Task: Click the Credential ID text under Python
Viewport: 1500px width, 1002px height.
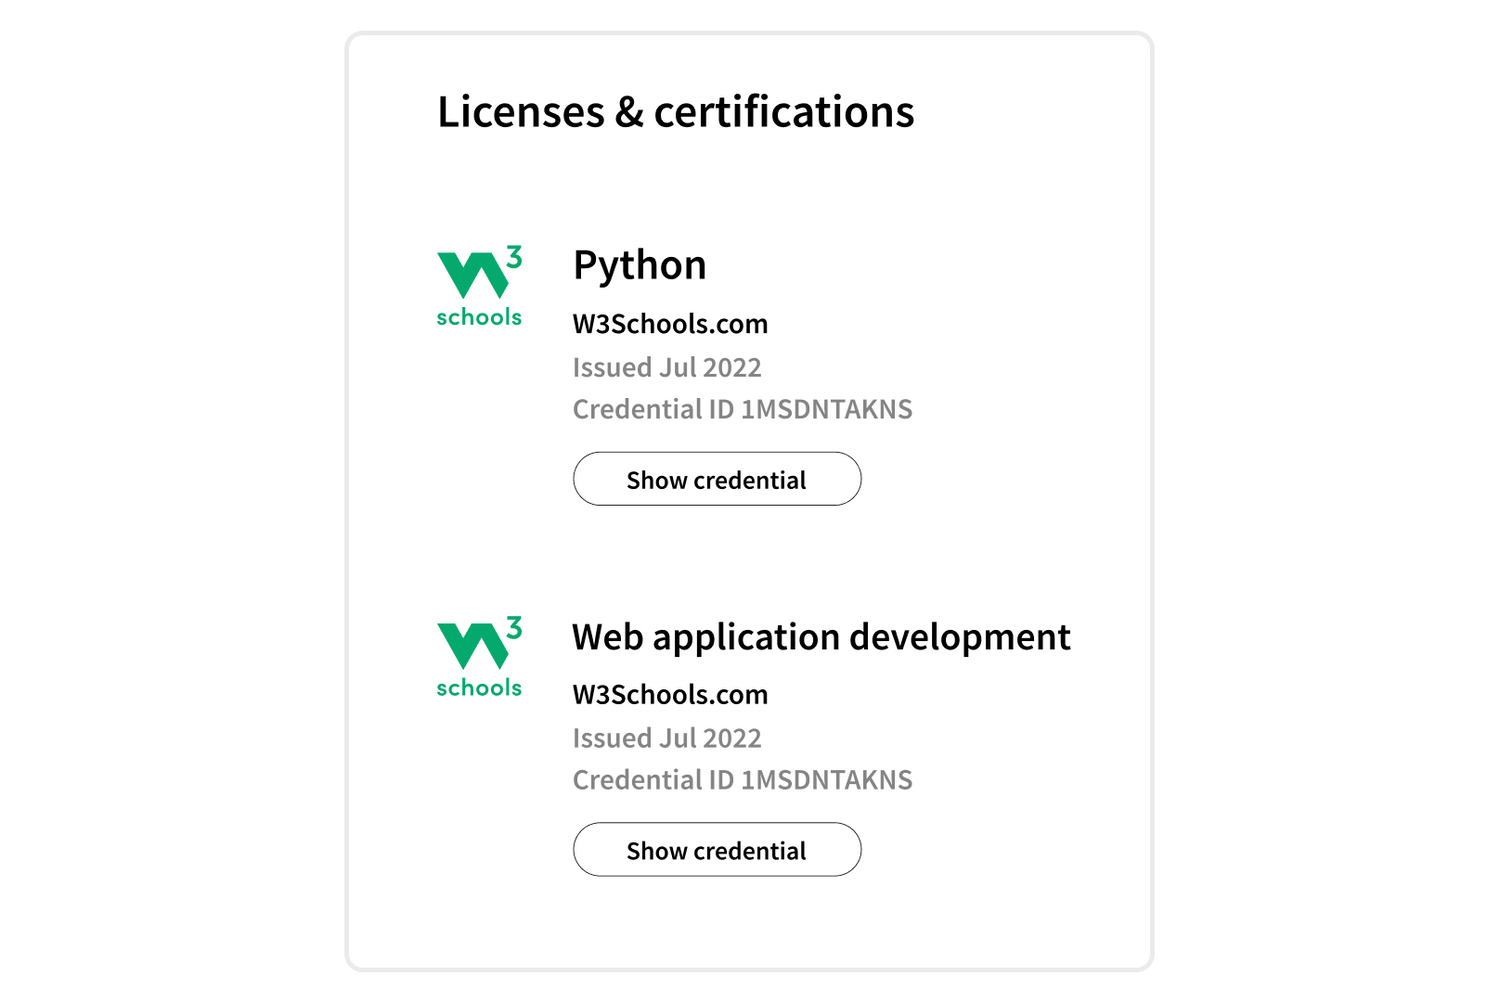Action: (742, 409)
